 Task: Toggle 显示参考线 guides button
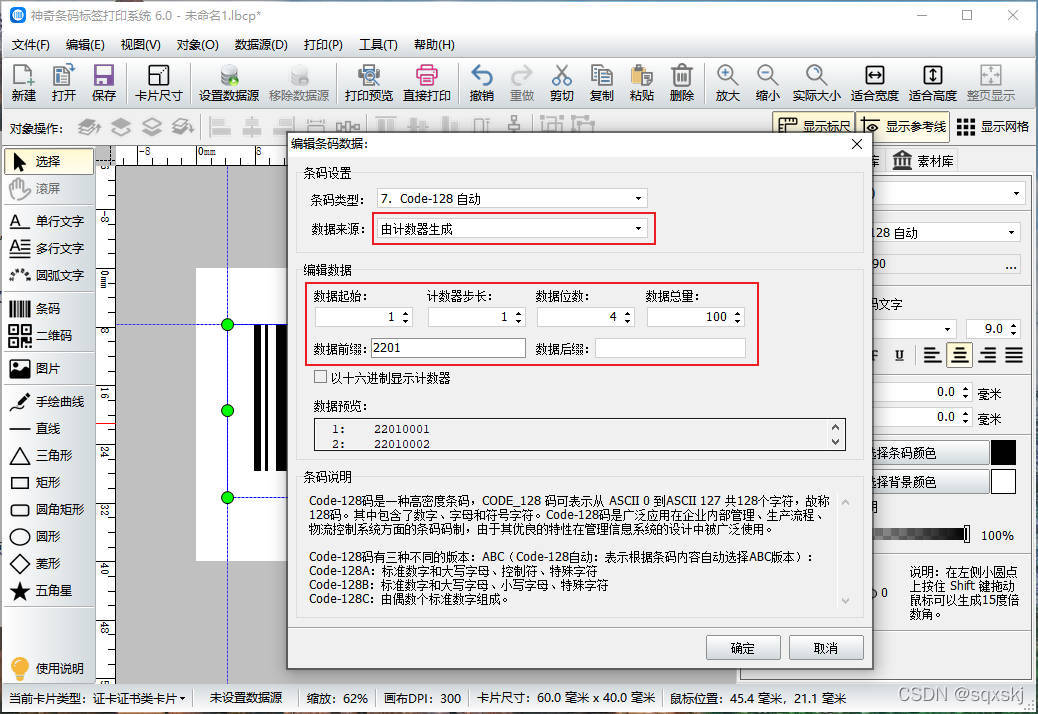pyautogui.click(x=903, y=126)
